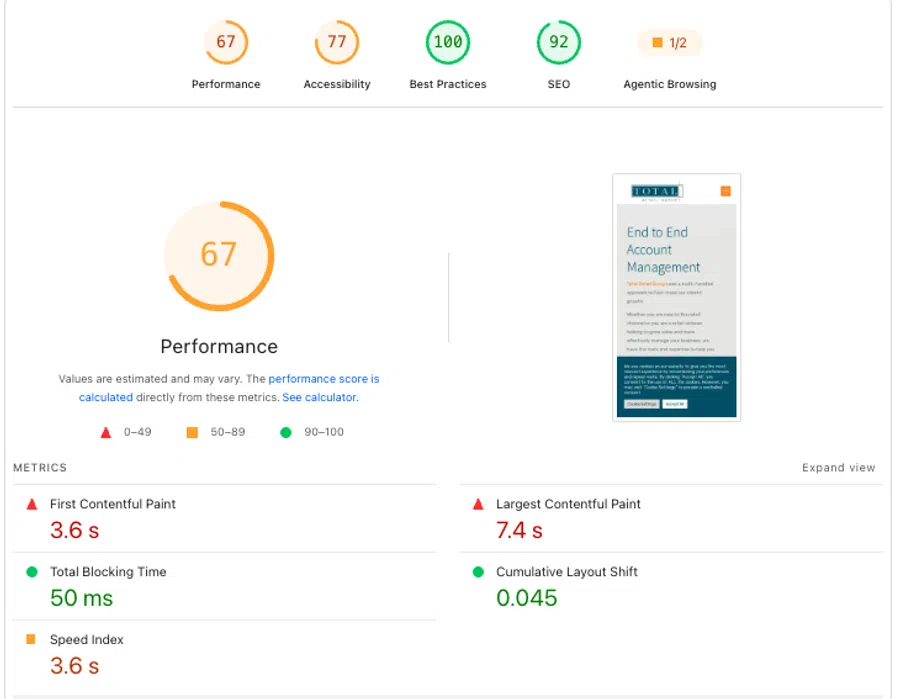Image resolution: width=900 pixels, height=699 pixels.
Task: Select the Agentic Browsing category label
Action: point(669,84)
